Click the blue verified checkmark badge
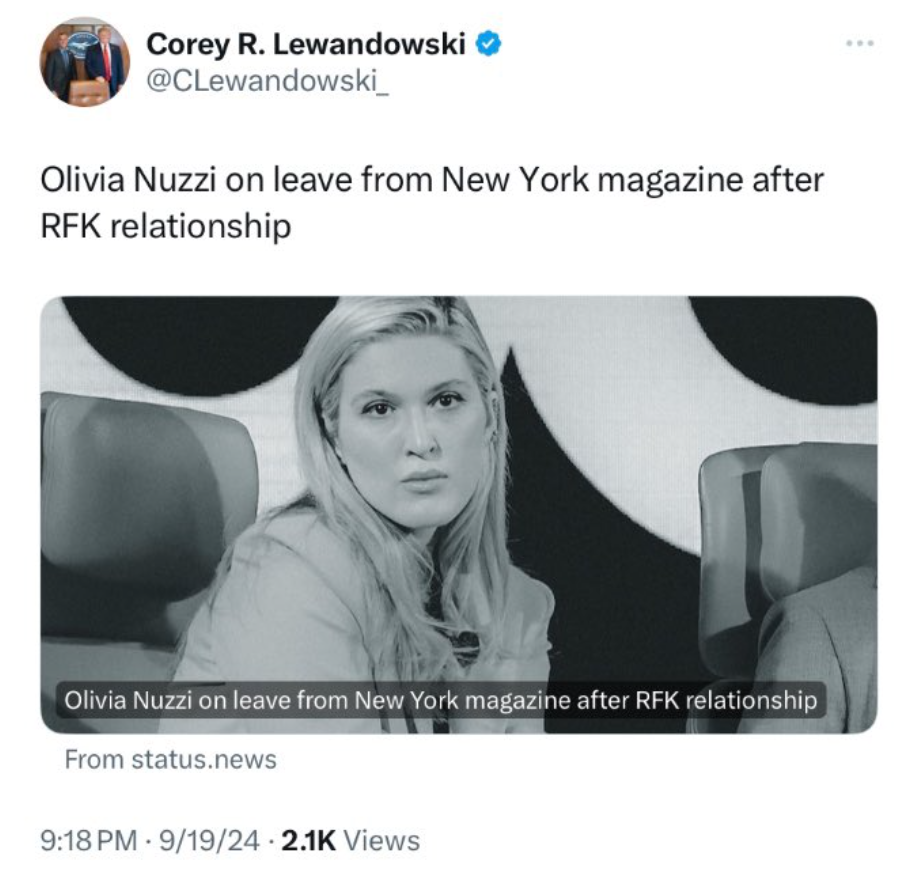The image size is (924, 884). (x=488, y=44)
